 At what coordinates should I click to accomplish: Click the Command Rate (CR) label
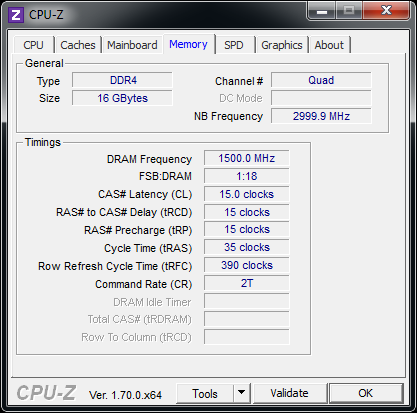coord(144,284)
